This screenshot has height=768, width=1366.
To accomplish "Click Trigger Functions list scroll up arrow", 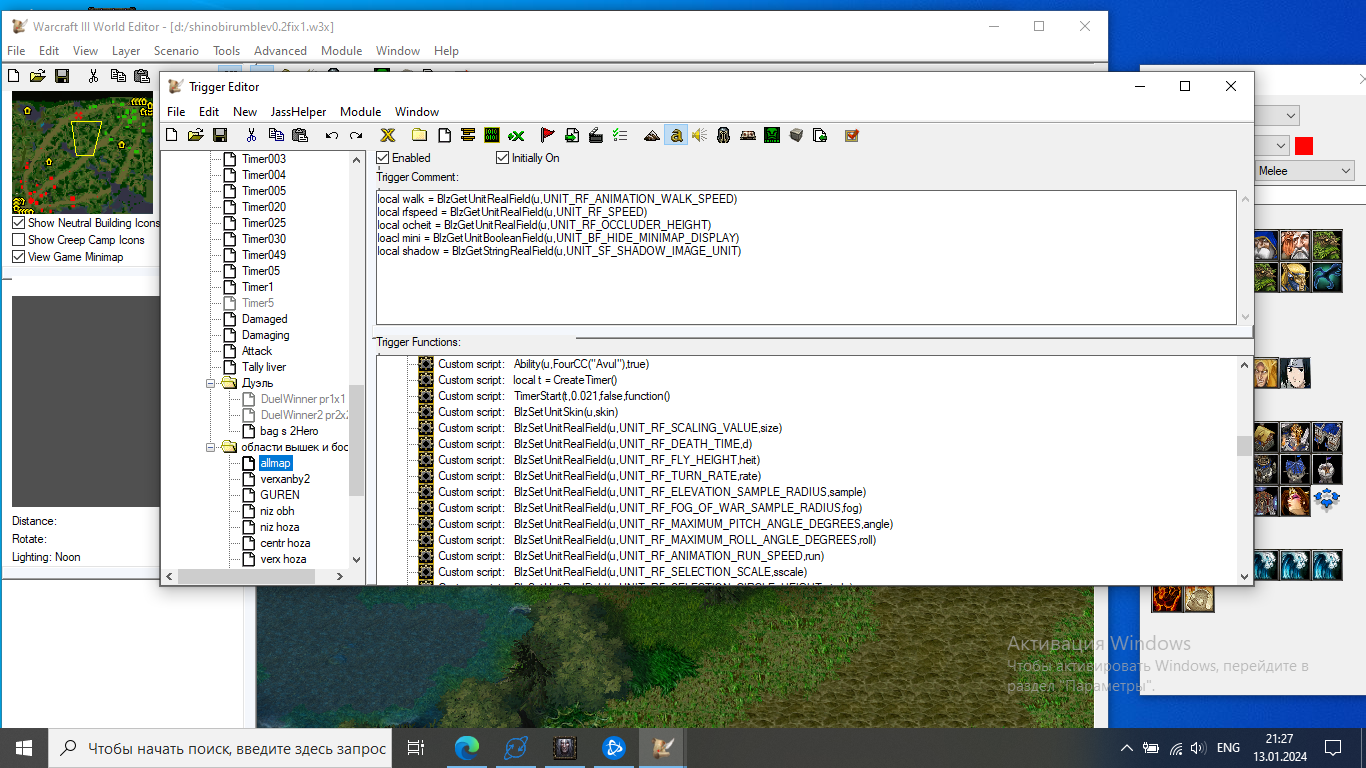I will 1245,366.
